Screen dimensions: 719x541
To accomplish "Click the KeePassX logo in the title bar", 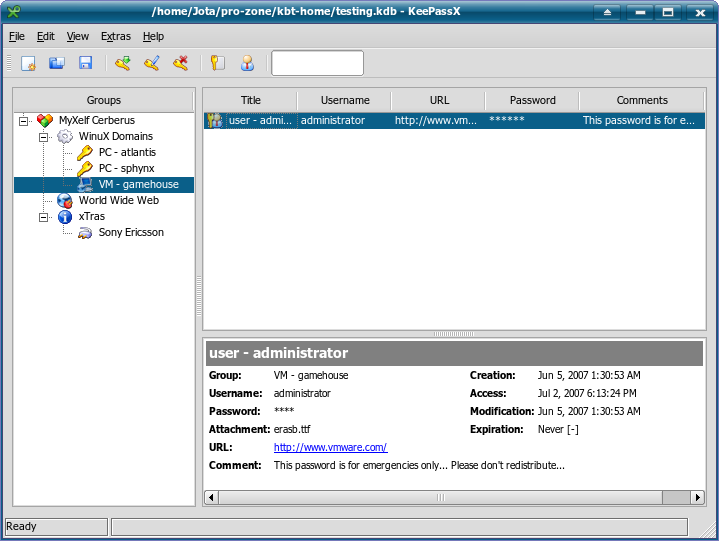I will pos(13,11).
